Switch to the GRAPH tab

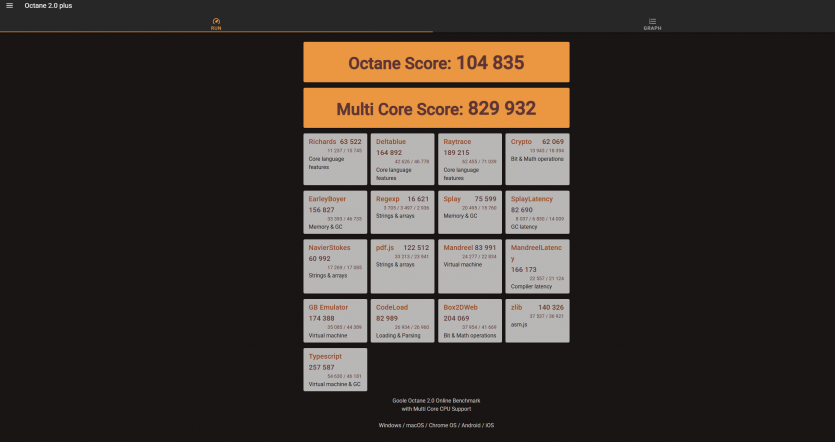coord(652,24)
